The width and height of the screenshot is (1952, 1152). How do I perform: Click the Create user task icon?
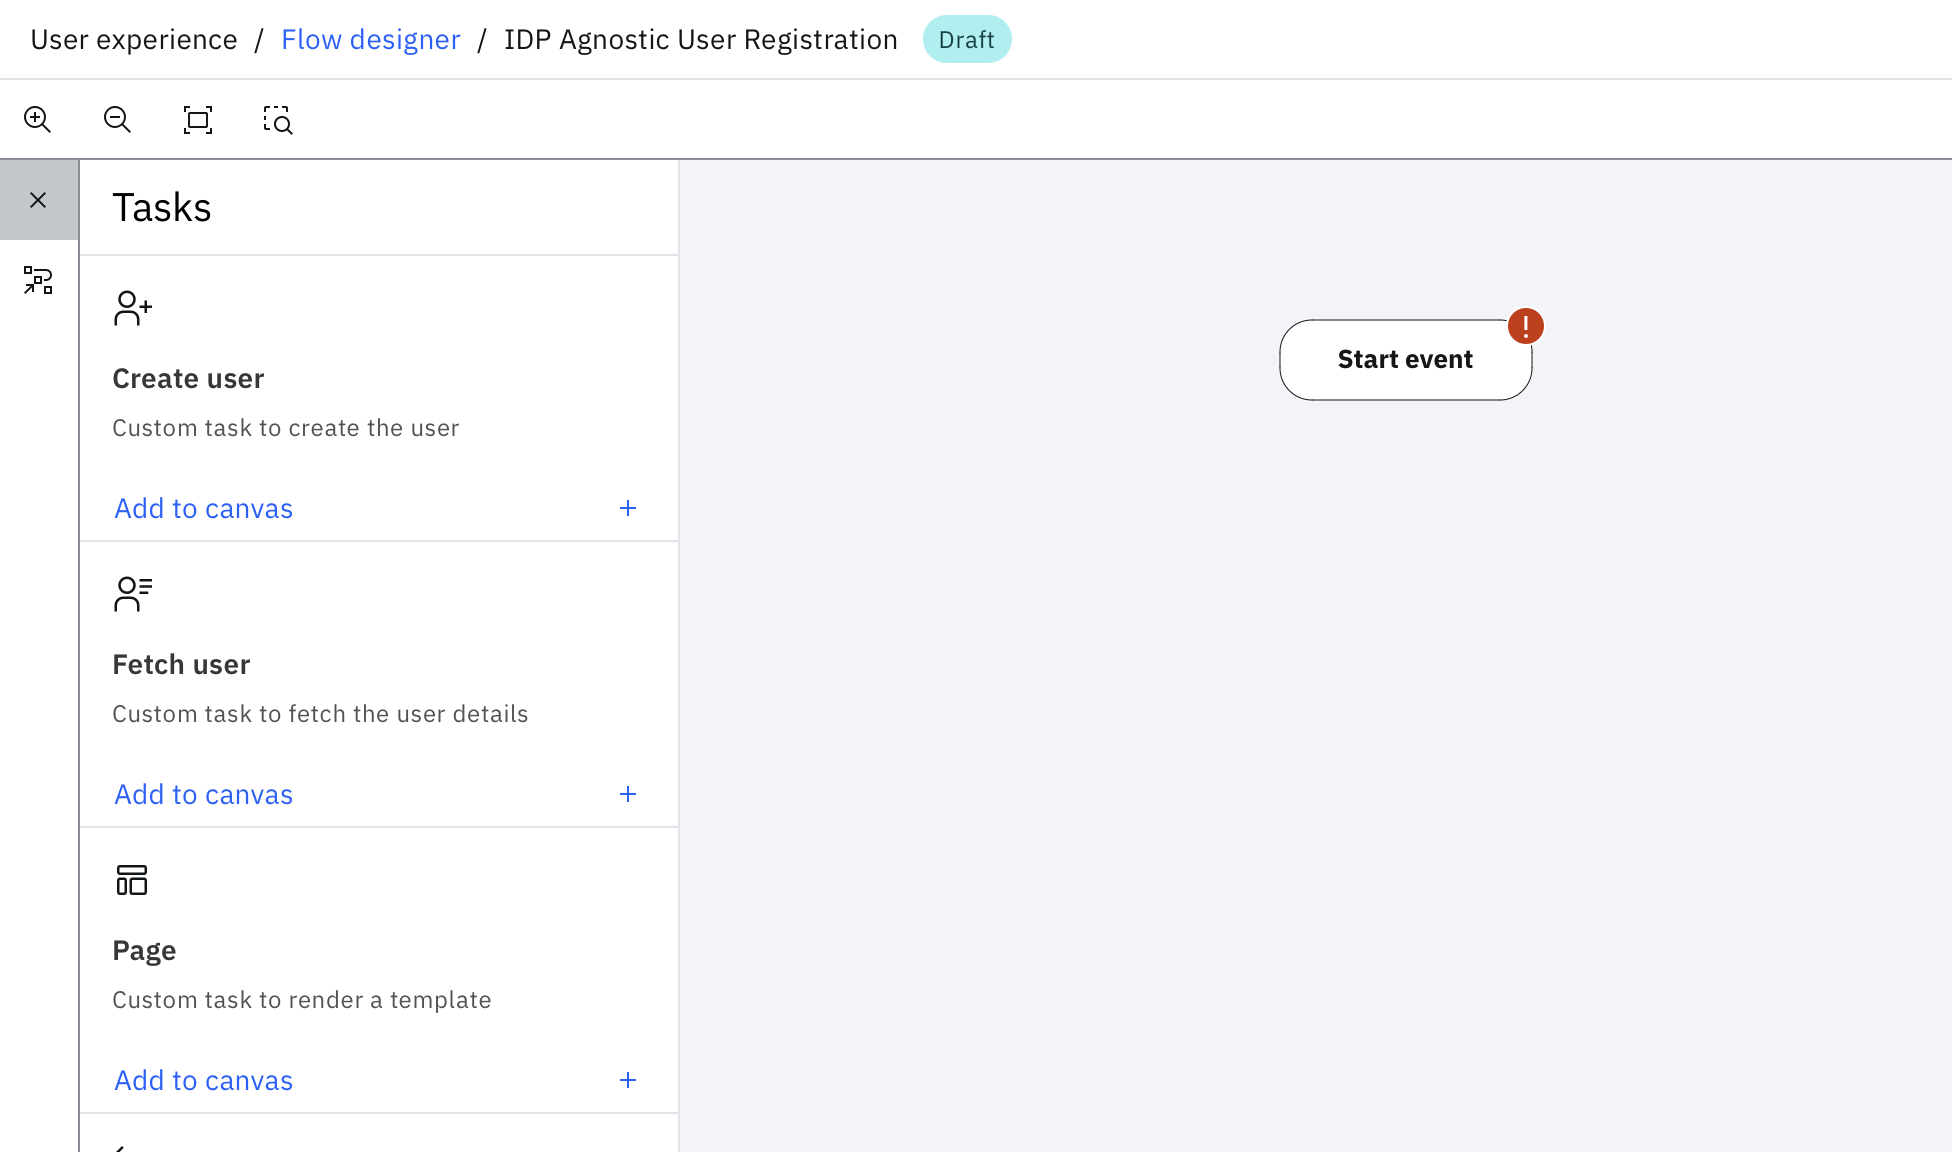(132, 308)
